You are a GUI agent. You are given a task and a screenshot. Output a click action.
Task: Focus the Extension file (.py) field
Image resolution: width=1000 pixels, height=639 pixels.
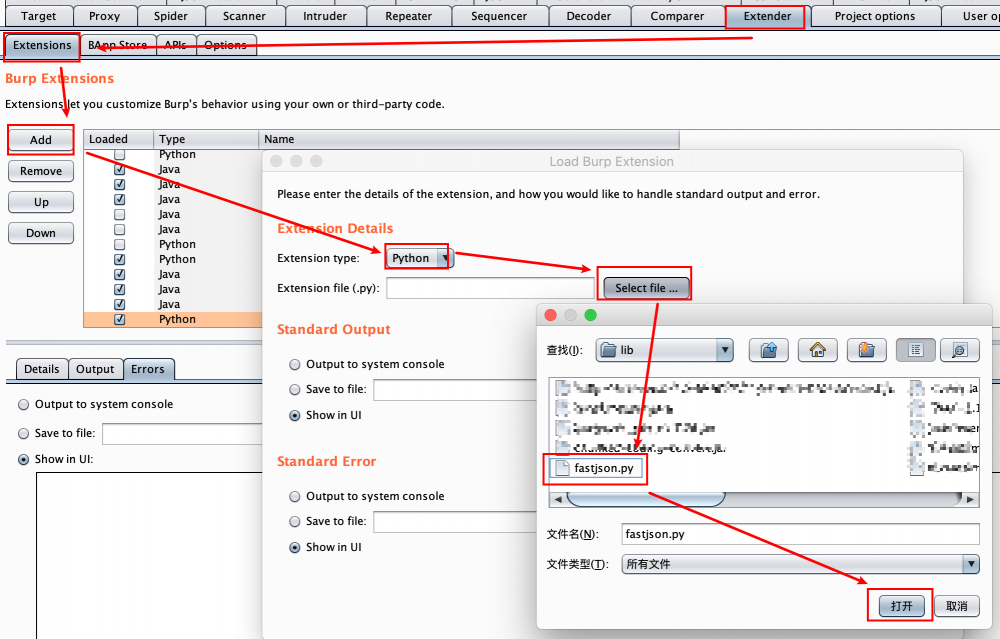point(491,288)
